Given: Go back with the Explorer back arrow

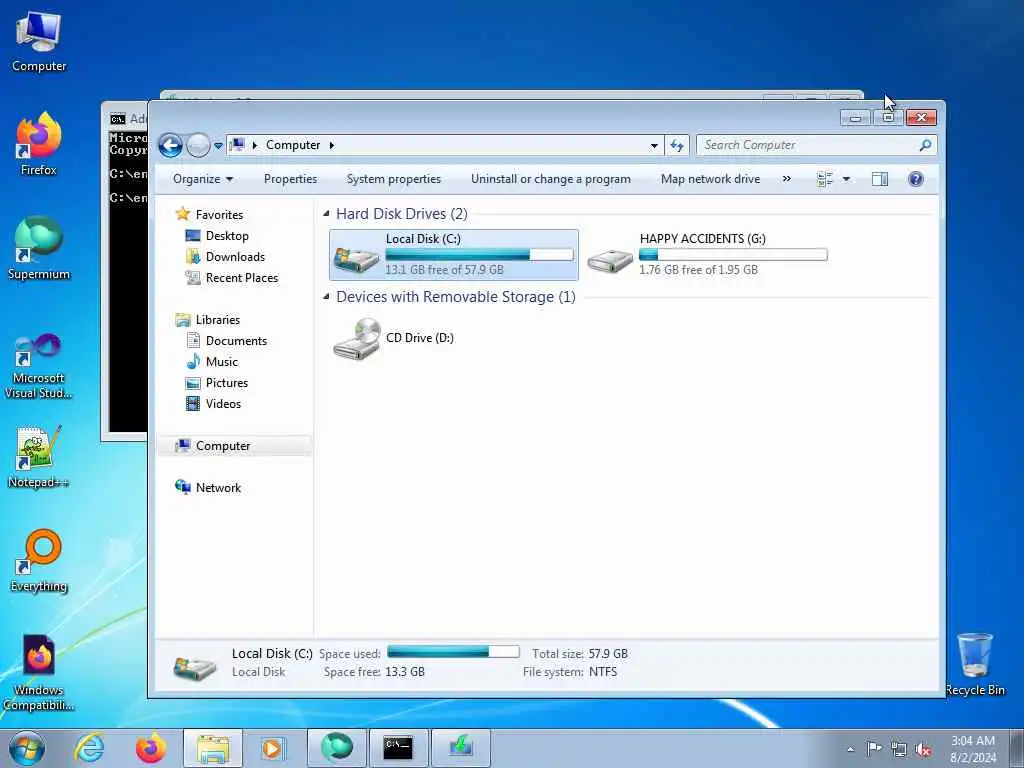Looking at the screenshot, I should click(170, 145).
